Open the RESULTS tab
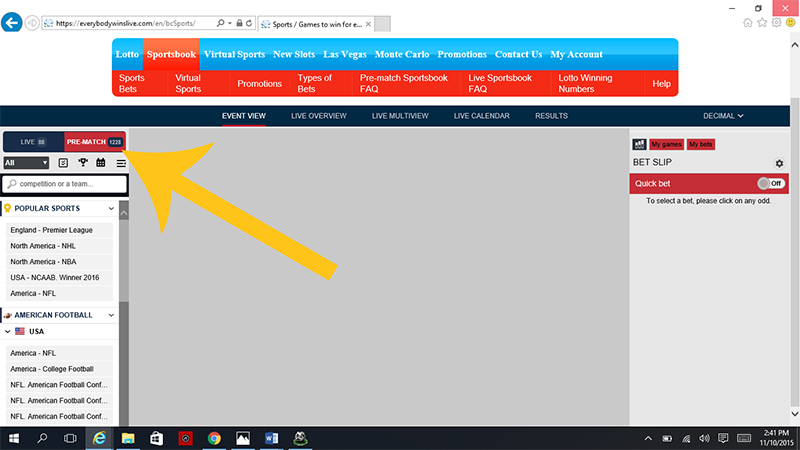The image size is (800, 450). coord(551,116)
